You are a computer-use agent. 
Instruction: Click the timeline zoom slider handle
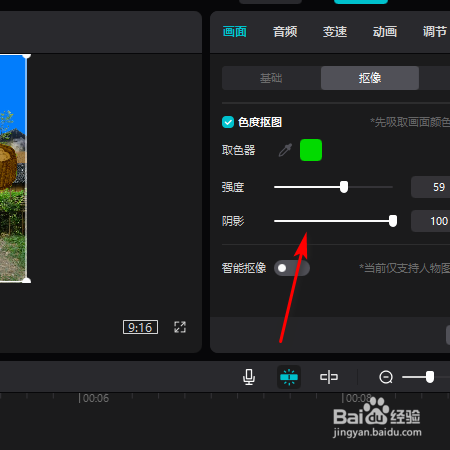coord(430,377)
